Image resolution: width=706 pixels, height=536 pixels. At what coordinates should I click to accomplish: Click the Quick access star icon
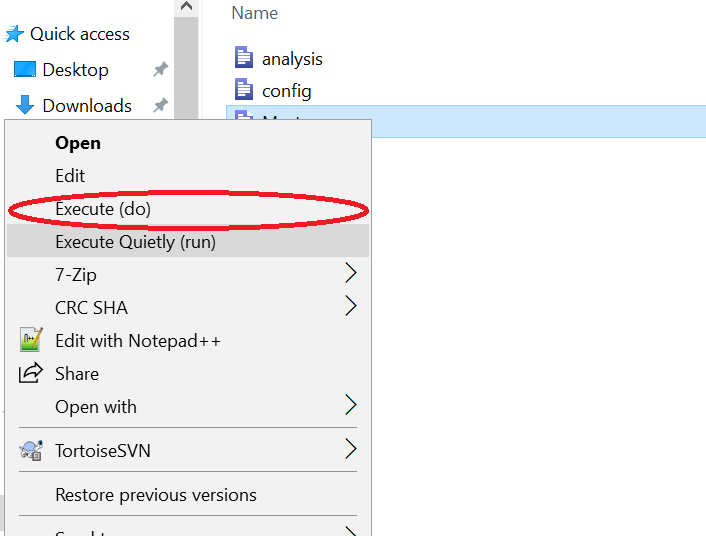(14, 34)
